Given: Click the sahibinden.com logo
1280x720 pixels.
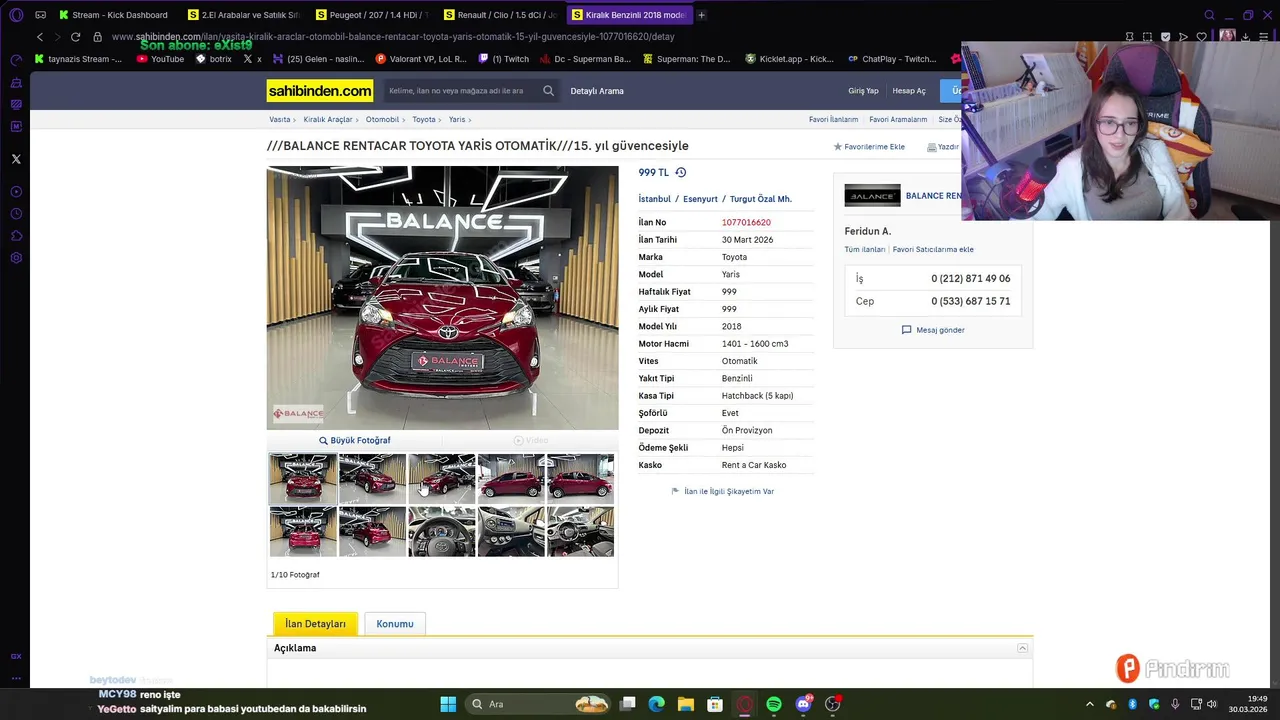Looking at the screenshot, I should click(320, 91).
